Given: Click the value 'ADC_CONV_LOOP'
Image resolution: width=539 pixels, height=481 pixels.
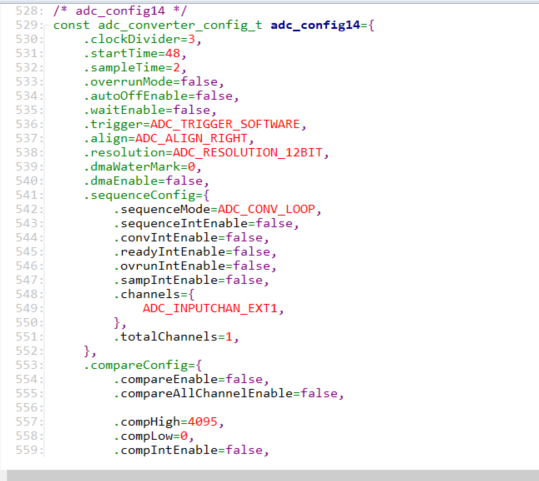Looking at the screenshot, I should 266,209.
